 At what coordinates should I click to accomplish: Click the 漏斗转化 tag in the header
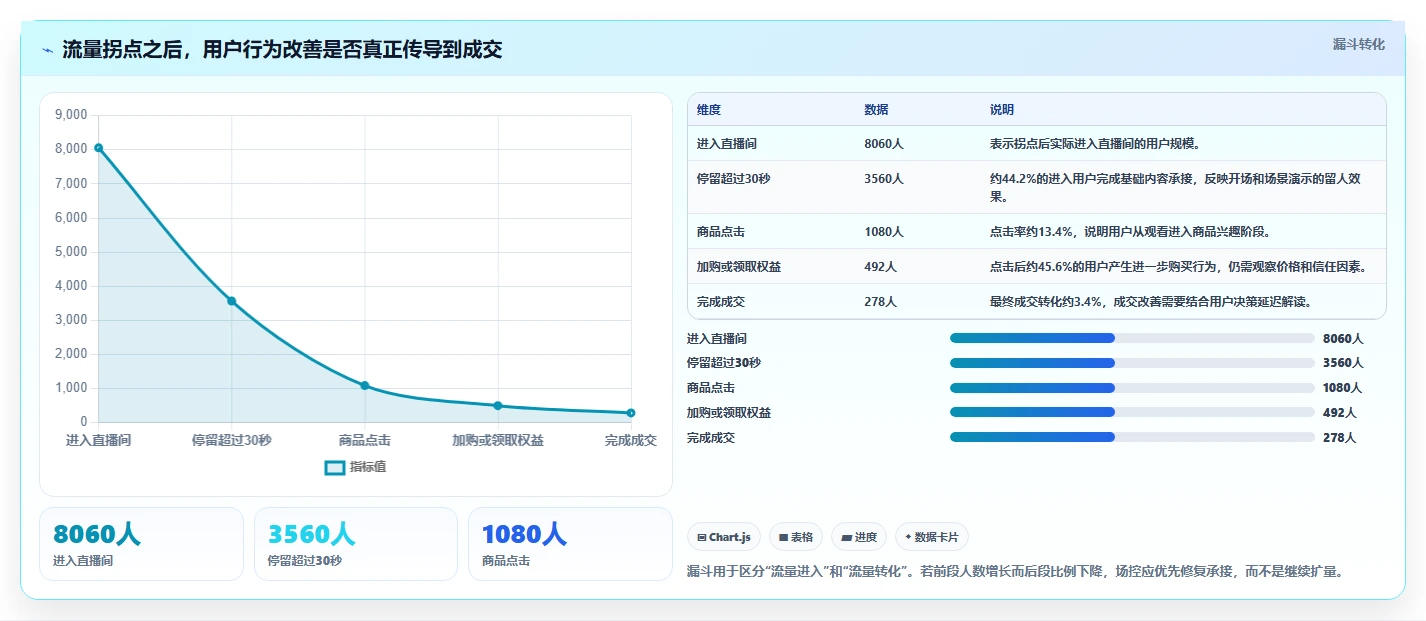pyautogui.click(x=1359, y=44)
